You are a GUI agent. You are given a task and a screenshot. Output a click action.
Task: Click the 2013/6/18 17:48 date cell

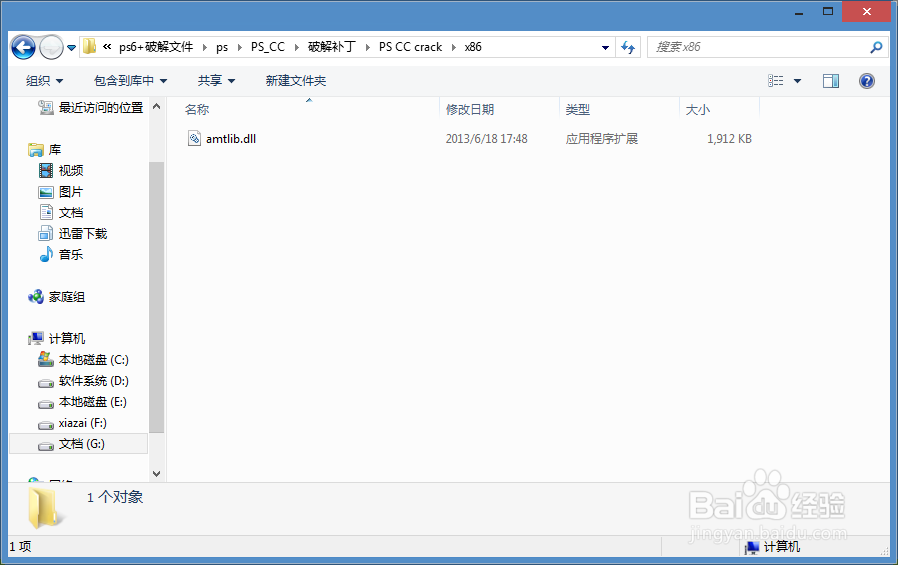[486, 139]
